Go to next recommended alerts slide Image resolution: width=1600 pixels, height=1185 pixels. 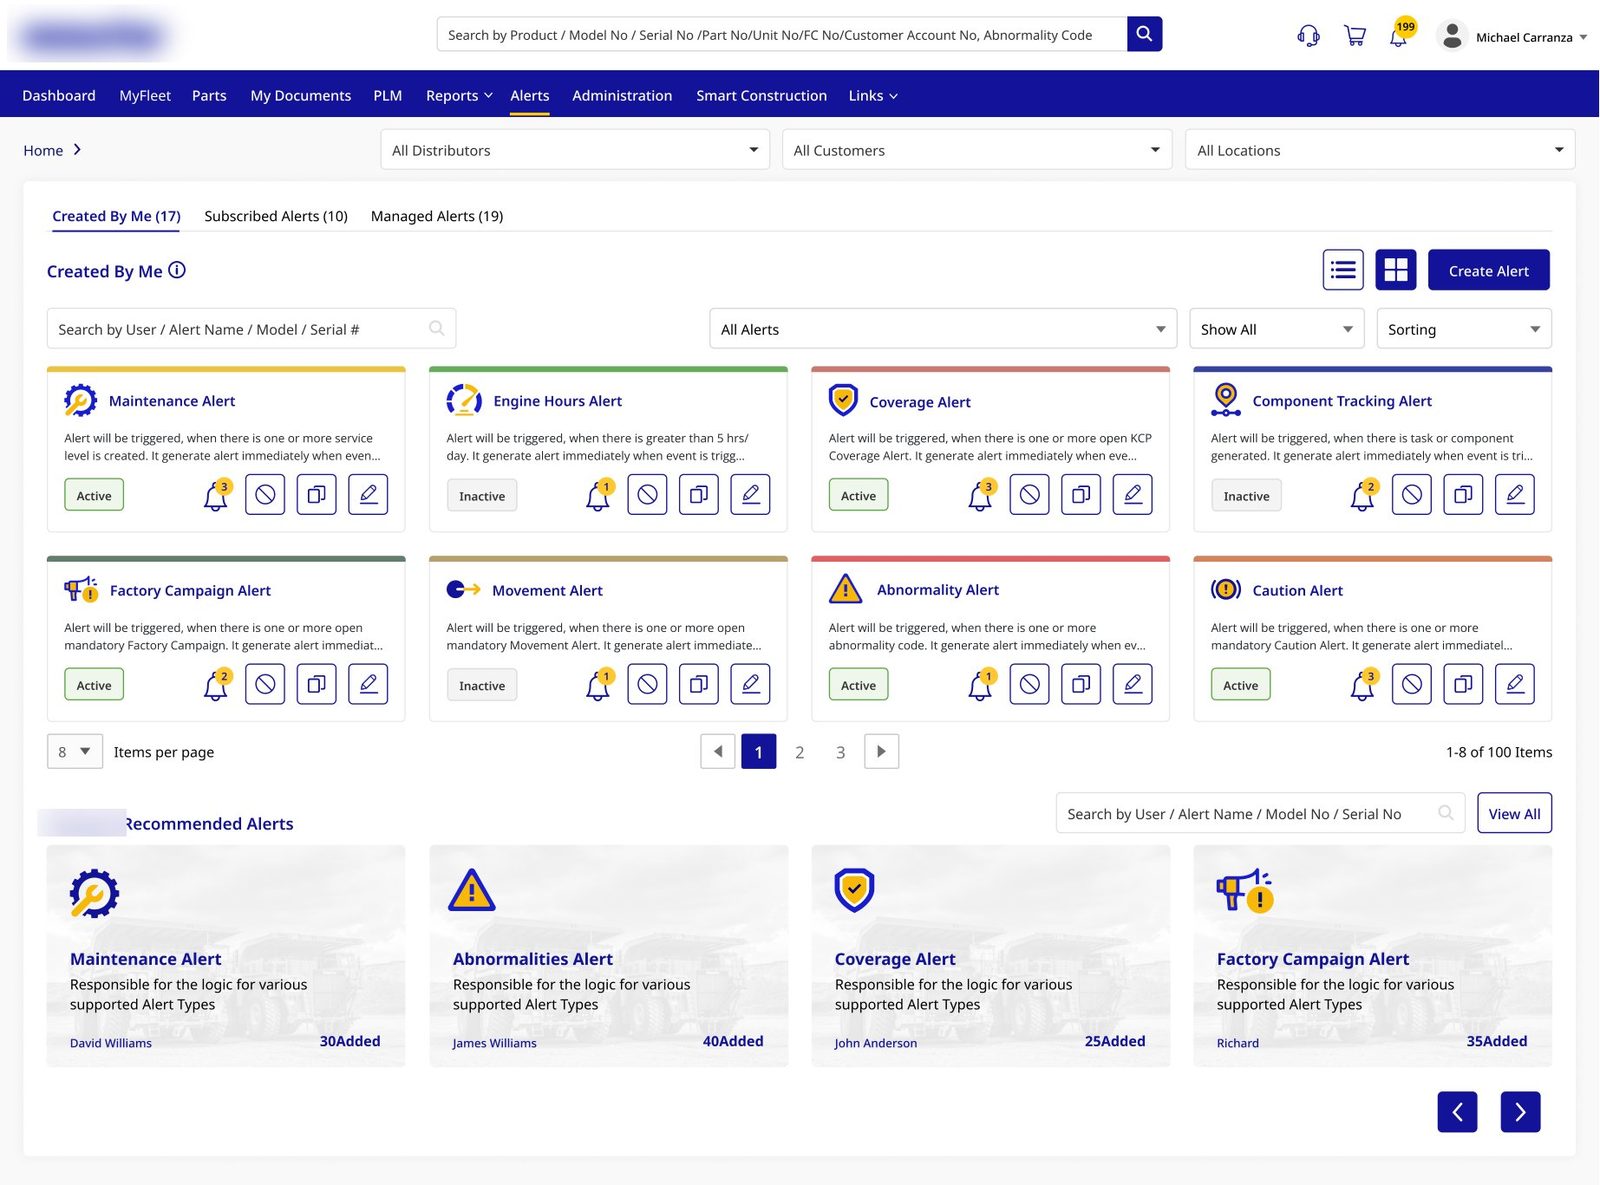click(1520, 1112)
